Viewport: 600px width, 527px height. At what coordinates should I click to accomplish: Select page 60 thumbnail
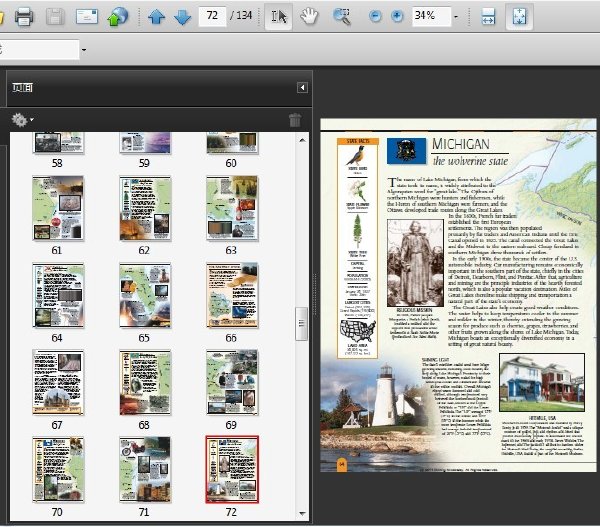coord(232,143)
